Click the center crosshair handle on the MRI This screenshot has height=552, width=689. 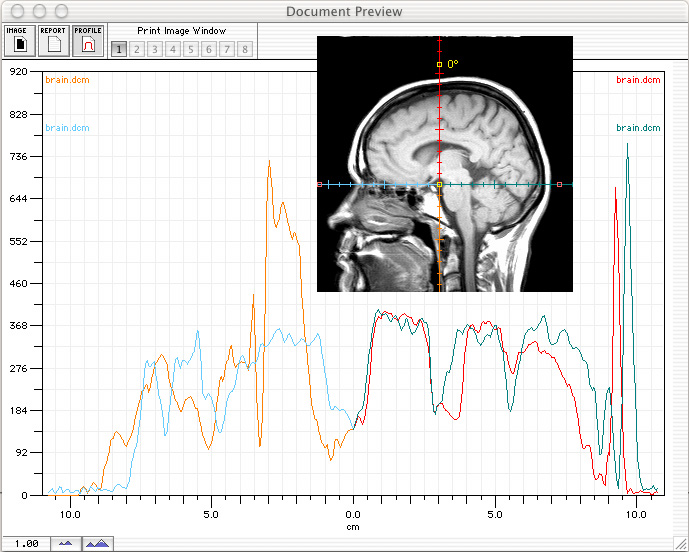pyautogui.click(x=439, y=184)
